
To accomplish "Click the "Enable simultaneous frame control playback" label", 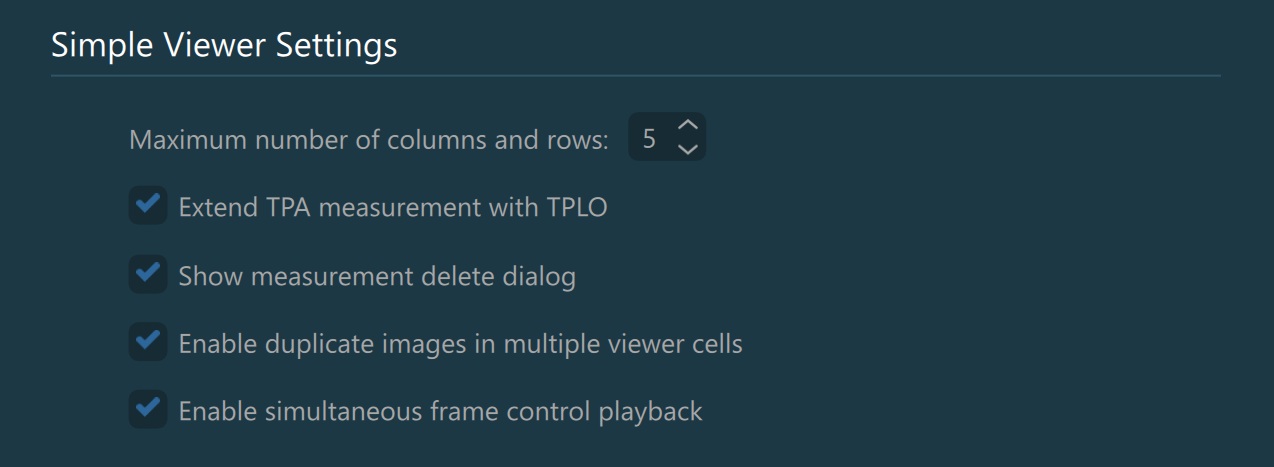I will click(x=440, y=411).
